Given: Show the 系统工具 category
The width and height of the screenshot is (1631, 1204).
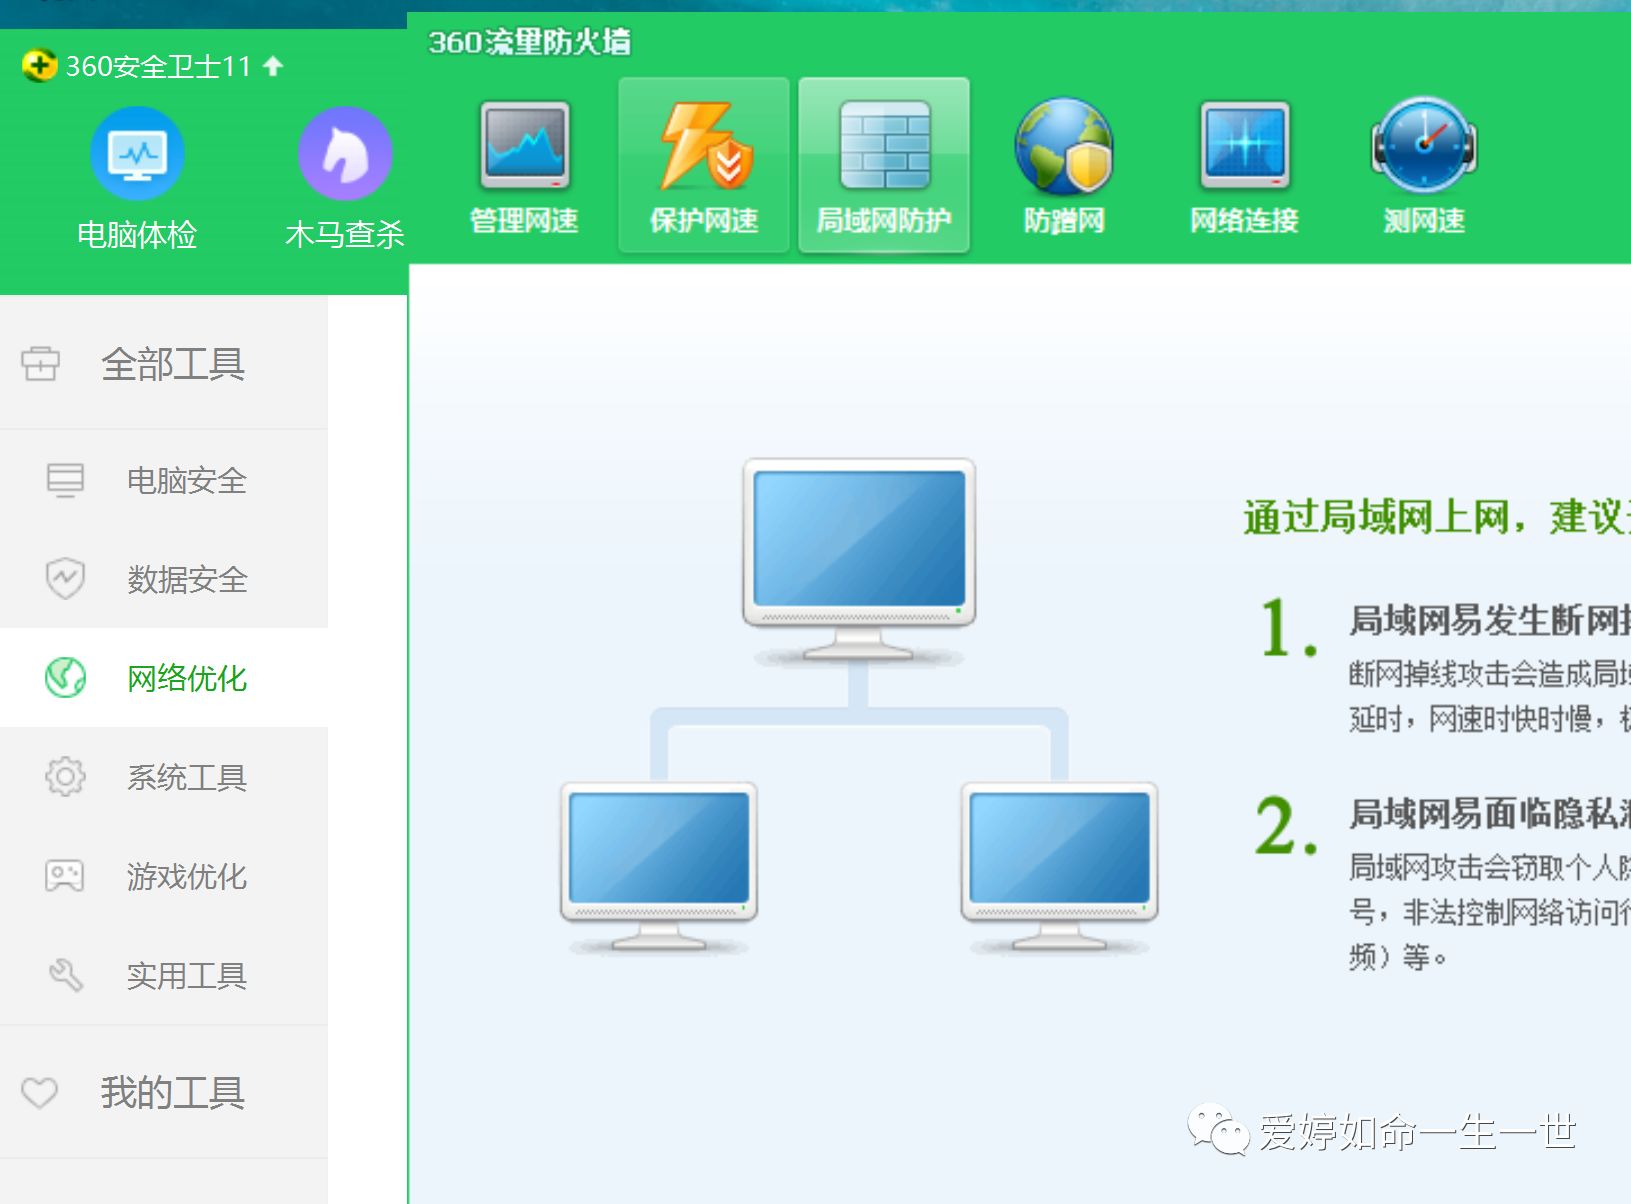Looking at the screenshot, I should pos(164,777).
